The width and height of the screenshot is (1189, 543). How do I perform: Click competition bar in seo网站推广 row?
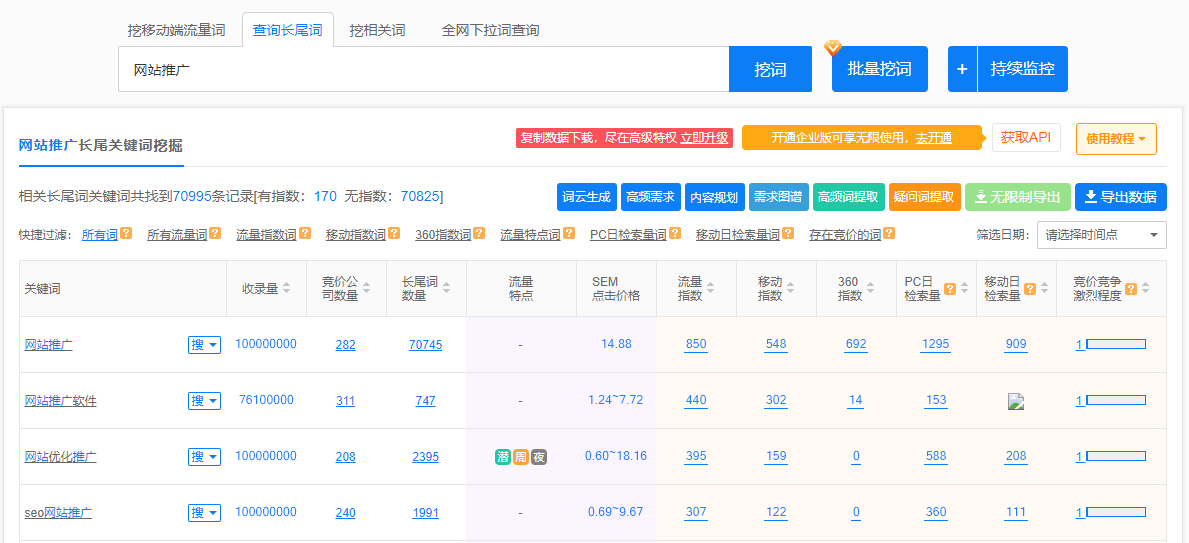click(x=1116, y=512)
